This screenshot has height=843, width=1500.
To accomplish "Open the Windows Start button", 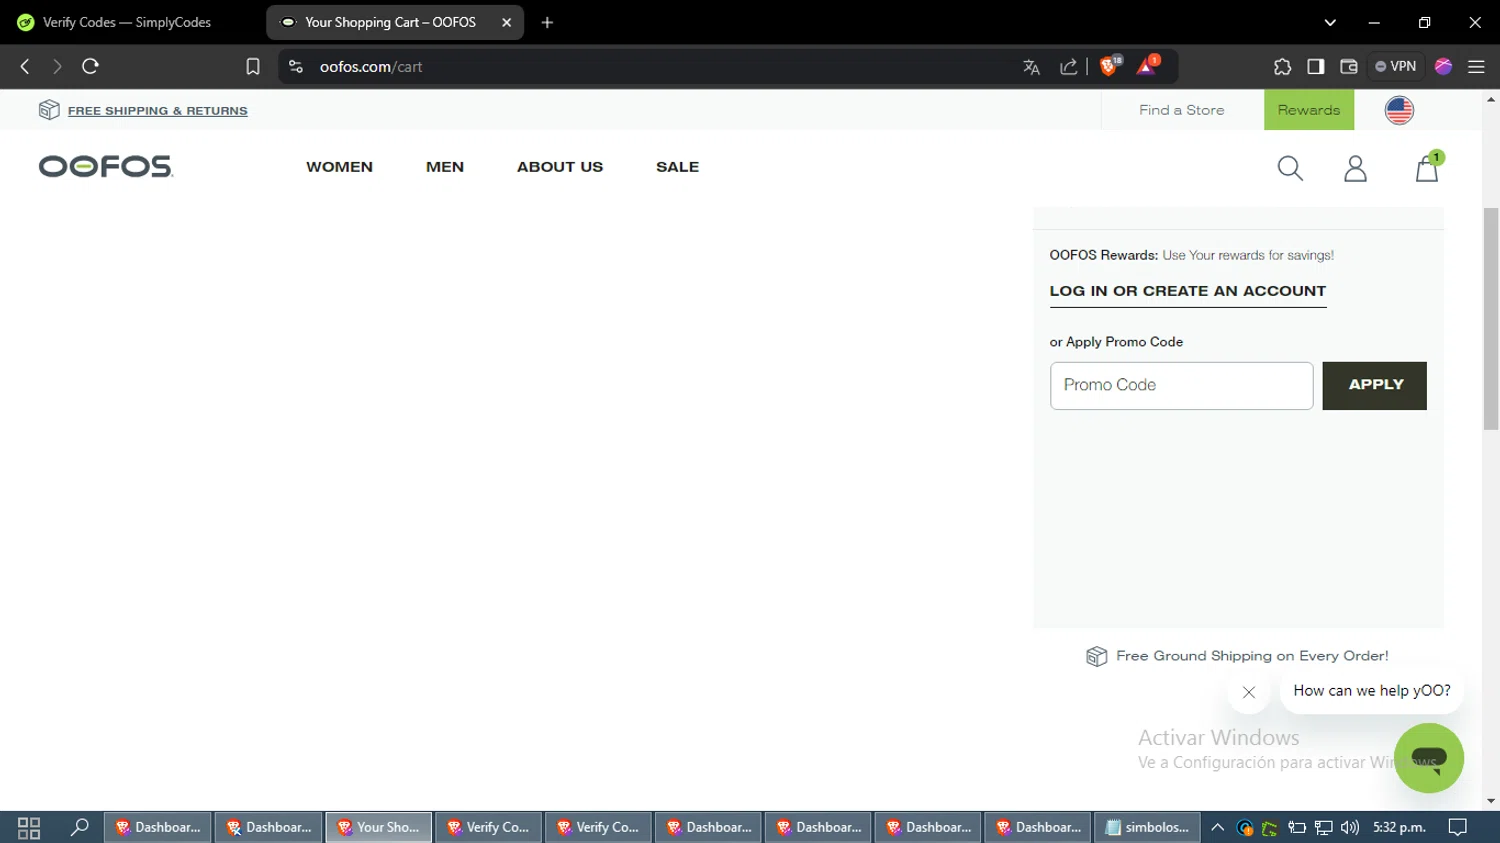I will [29, 827].
